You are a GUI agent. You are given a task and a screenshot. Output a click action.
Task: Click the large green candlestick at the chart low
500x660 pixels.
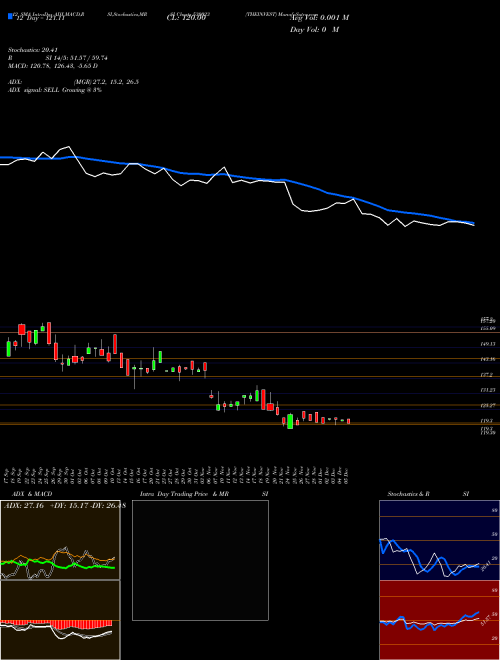coord(290,421)
